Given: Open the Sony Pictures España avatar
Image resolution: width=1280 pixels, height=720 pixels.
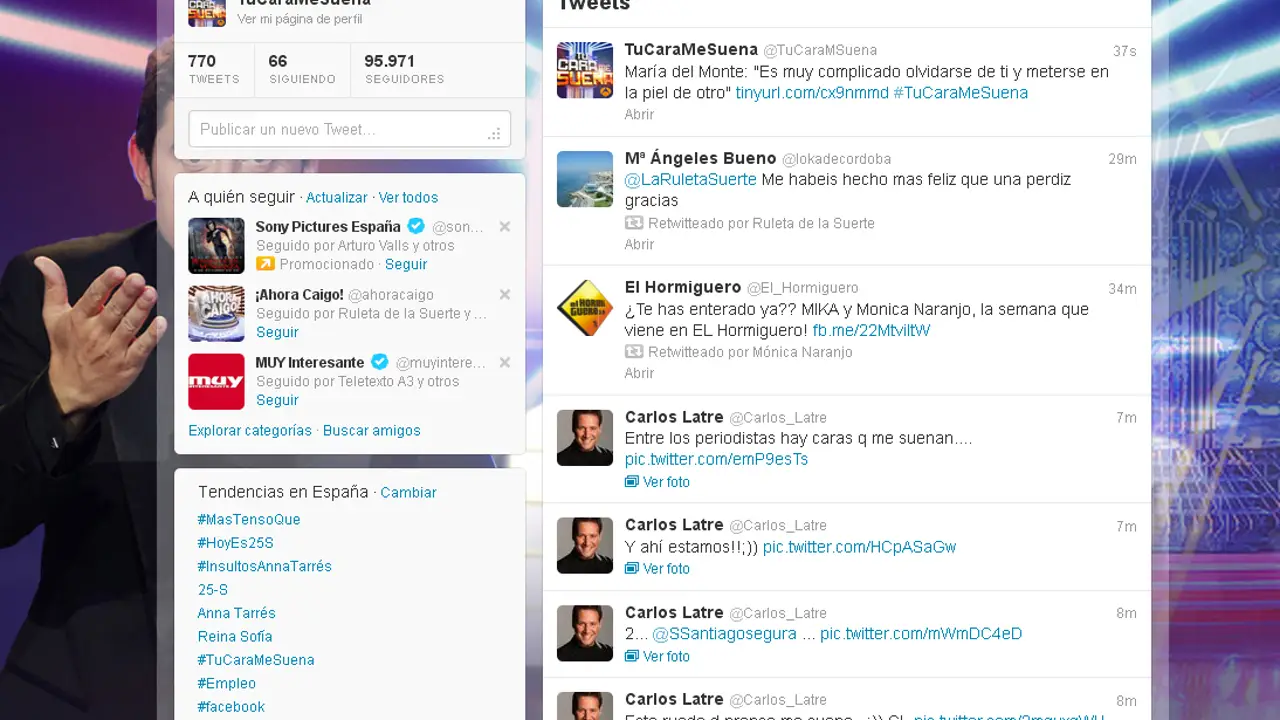Looking at the screenshot, I should (x=216, y=246).
